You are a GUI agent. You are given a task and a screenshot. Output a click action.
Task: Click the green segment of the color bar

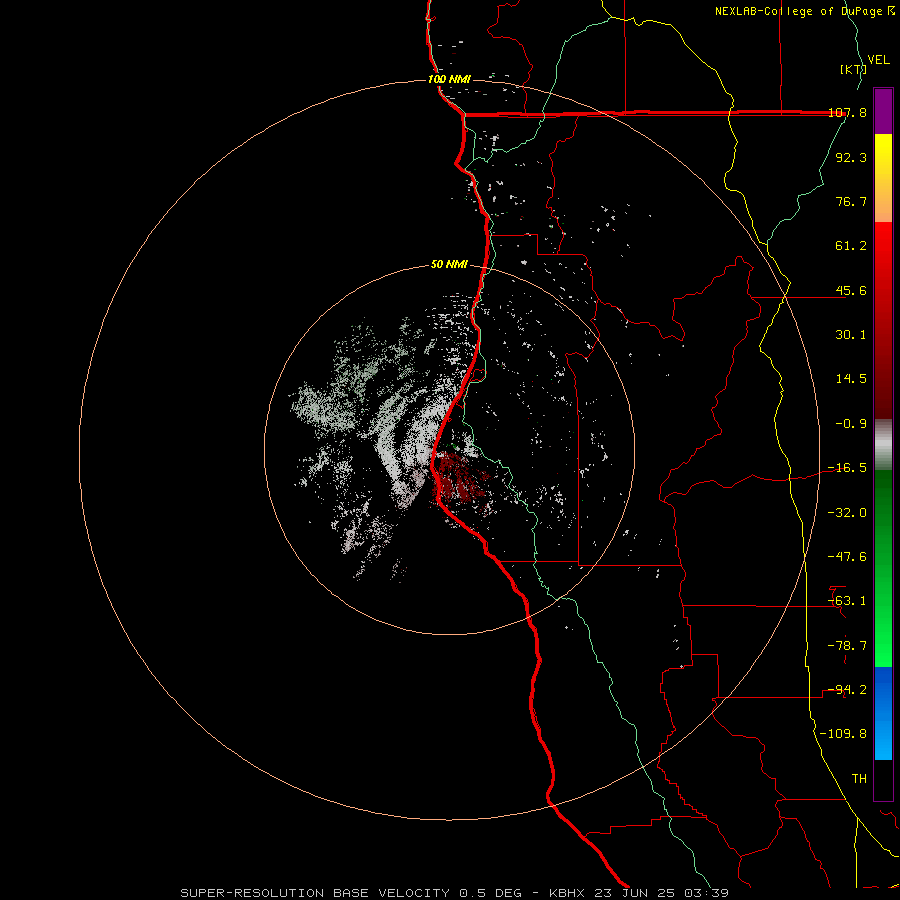pyautogui.click(x=883, y=568)
